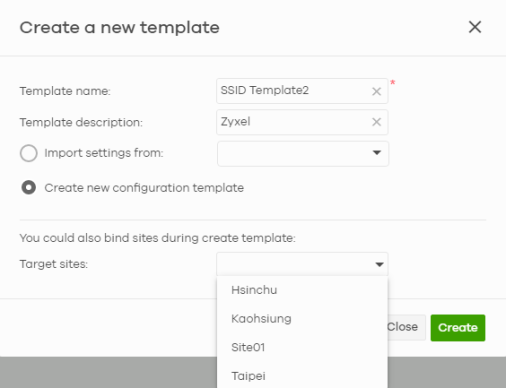Click the Import settings from combo box
The image size is (506, 388).
(303, 153)
